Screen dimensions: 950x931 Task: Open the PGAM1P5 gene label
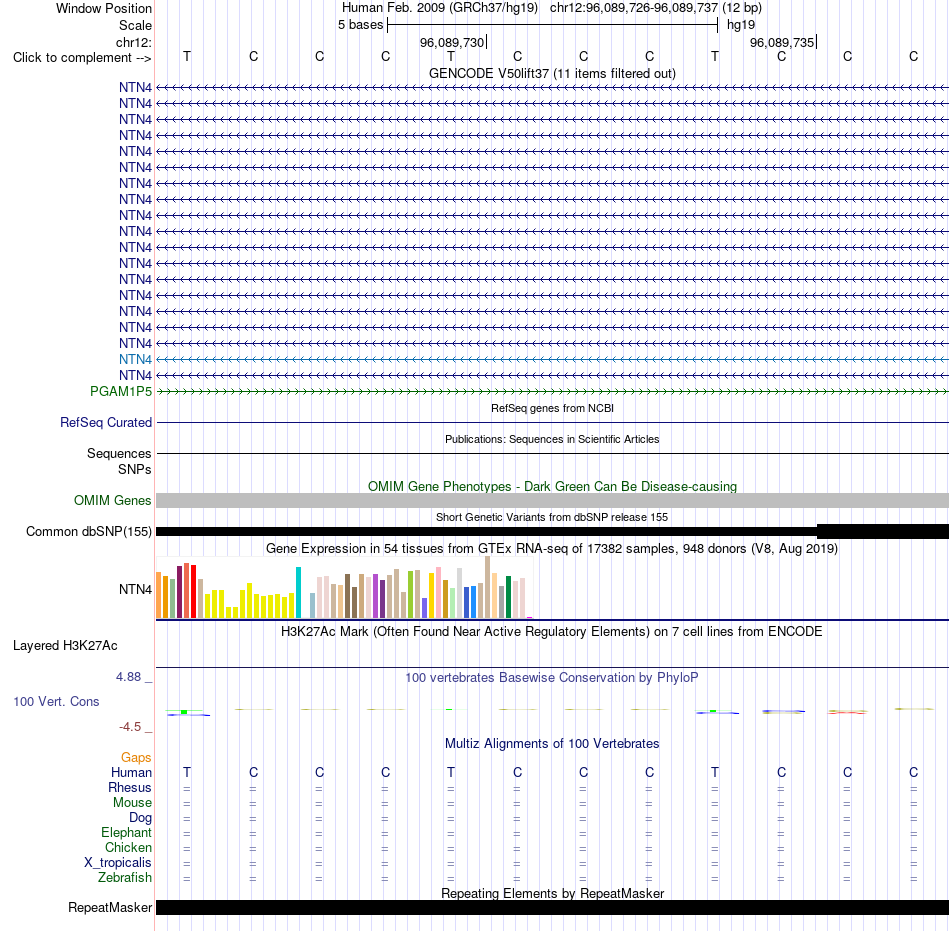121,391
